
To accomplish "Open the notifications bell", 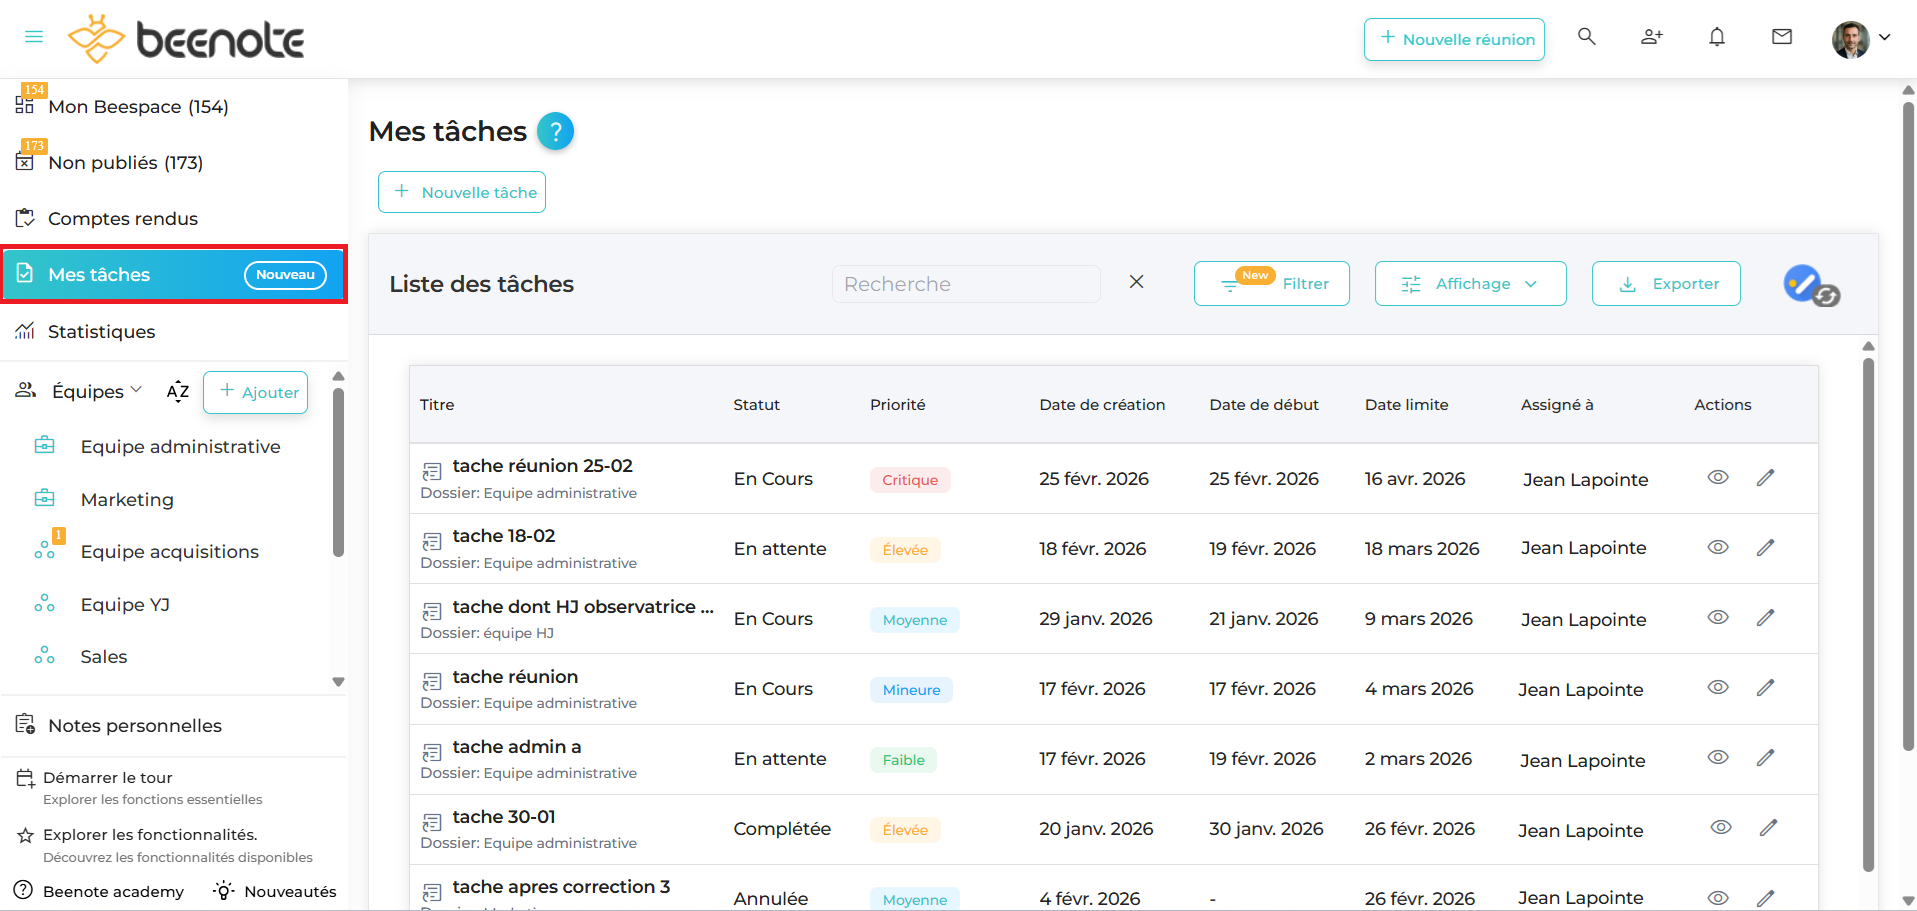I will point(1716,37).
